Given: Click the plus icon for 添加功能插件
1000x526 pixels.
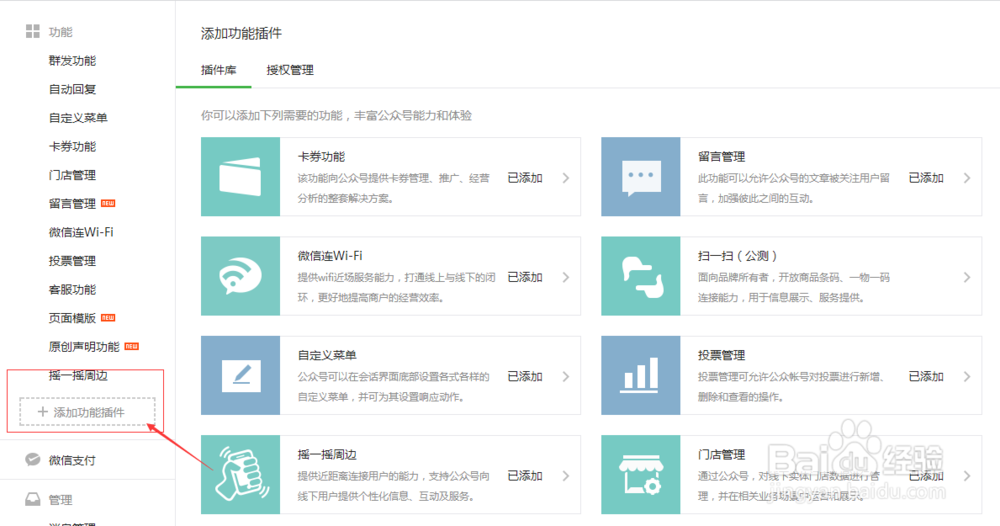Looking at the screenshot, I should coord(43,412).
